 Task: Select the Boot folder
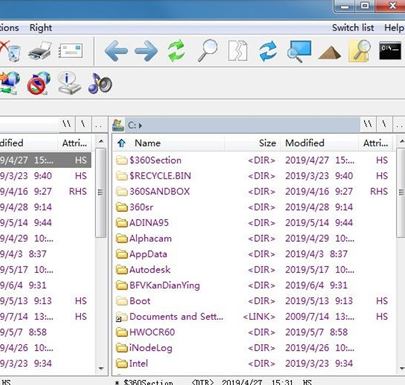[140, 301]
